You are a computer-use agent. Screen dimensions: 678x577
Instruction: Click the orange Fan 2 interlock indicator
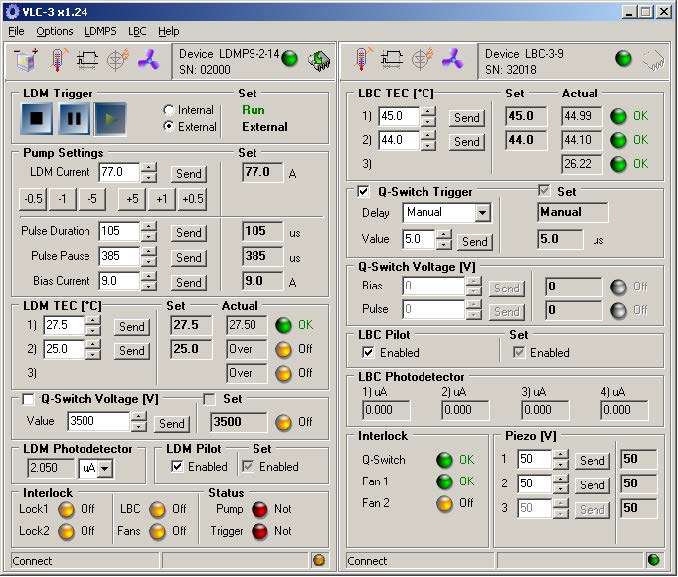[444, 503]
